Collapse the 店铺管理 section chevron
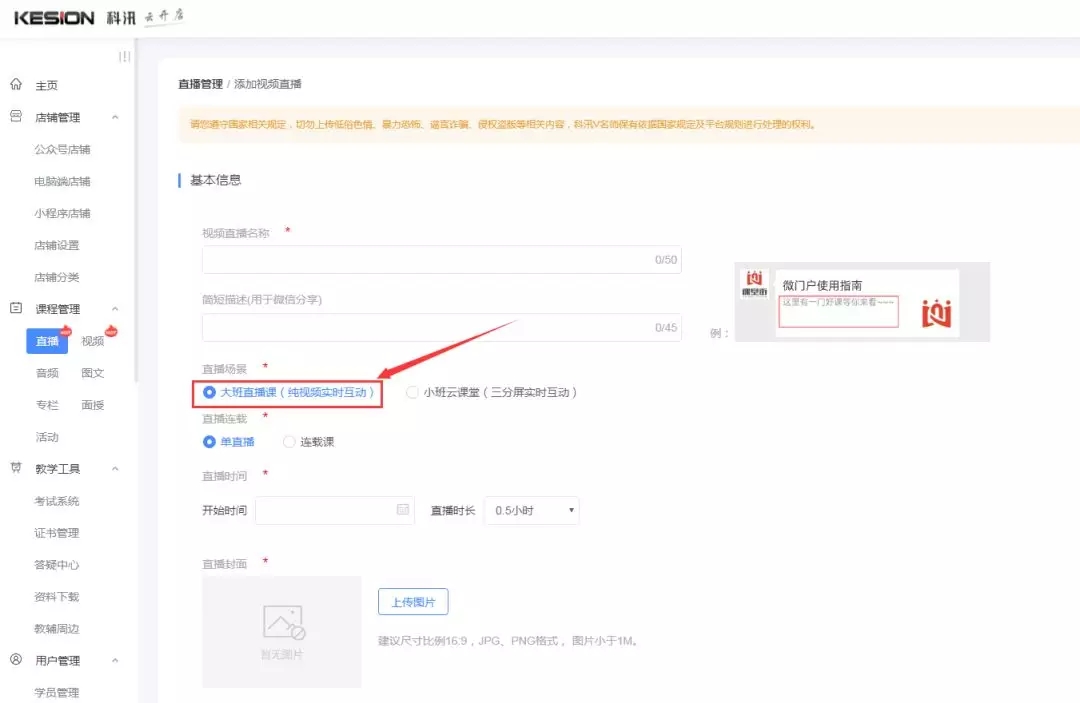The width and height of the screenshot is (1080, 703). pos(115,117)
